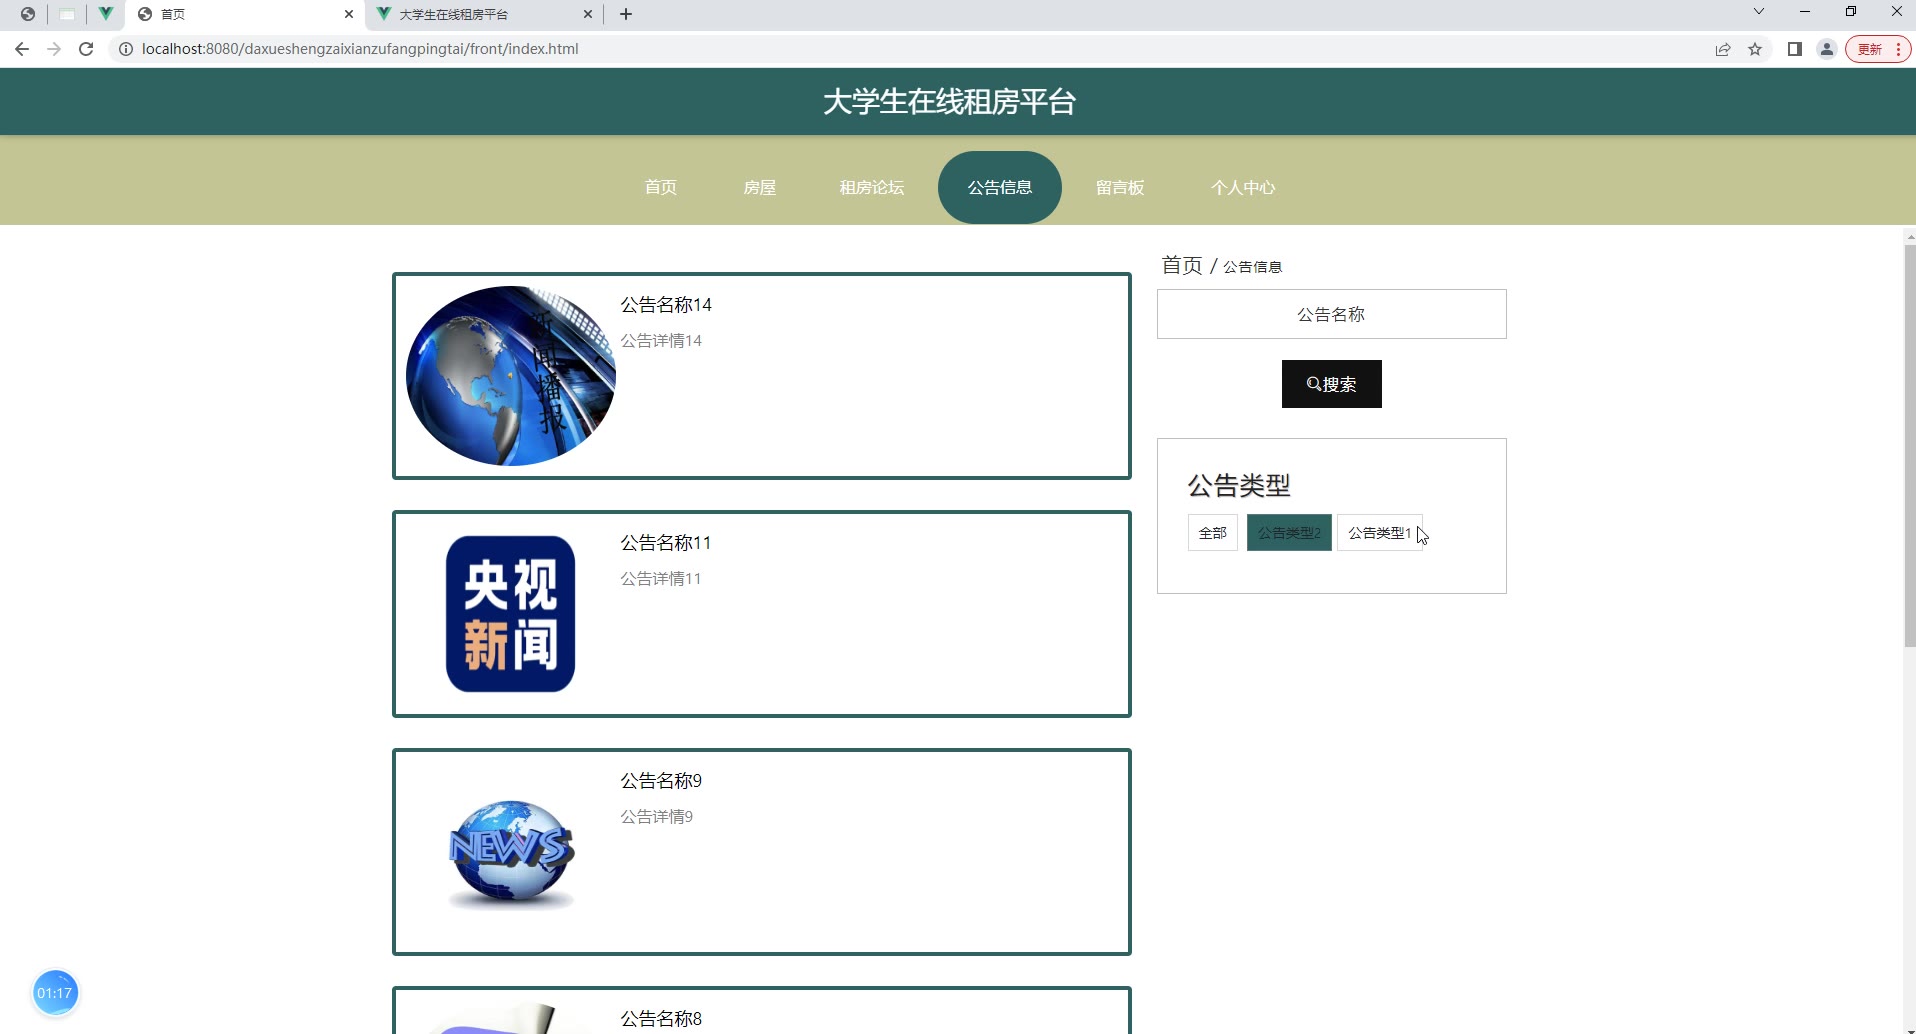The height and width of the screenshot is (1034, 1916).
Task: Restore down the browser window
Action: coord(1851,12)
